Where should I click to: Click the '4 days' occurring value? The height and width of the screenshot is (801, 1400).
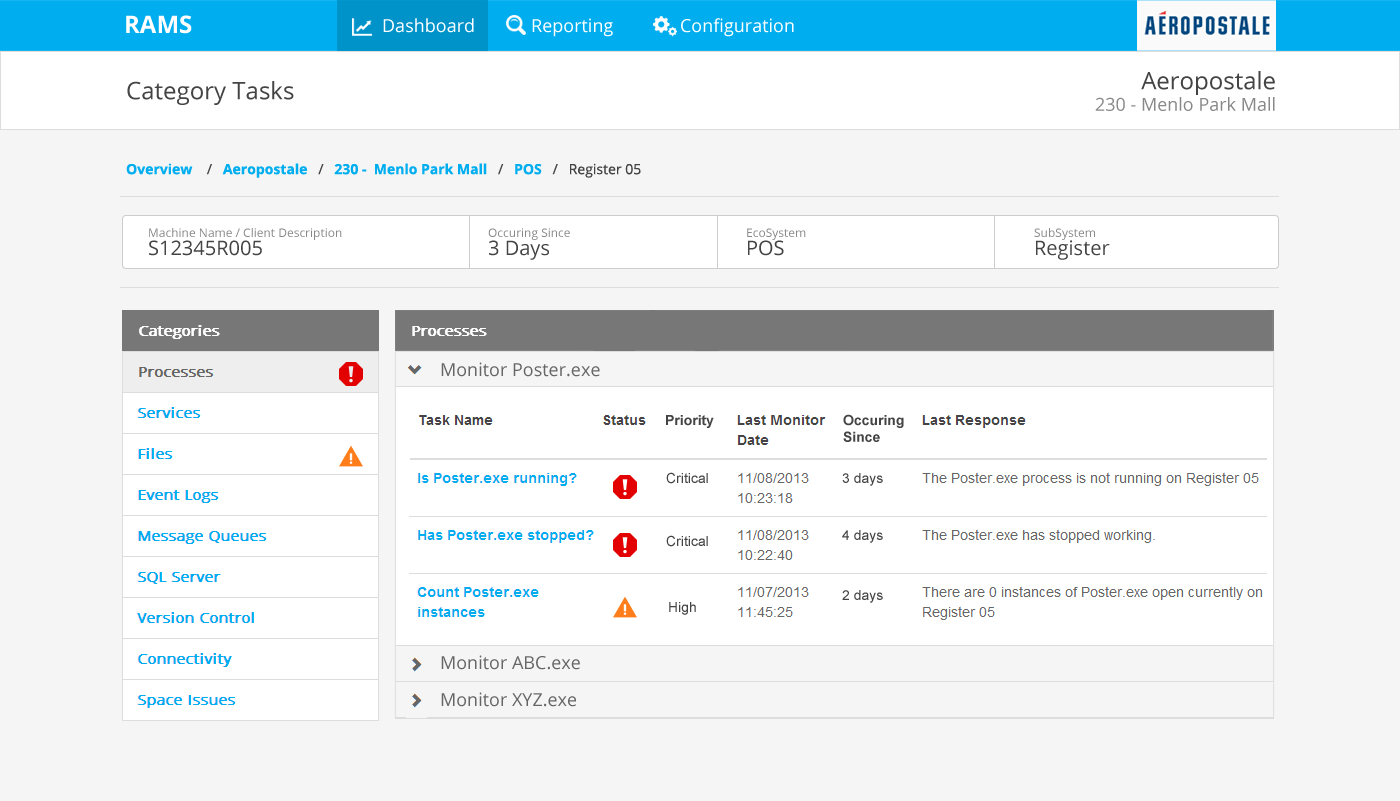pyautogui.click(x=862, y=536)
